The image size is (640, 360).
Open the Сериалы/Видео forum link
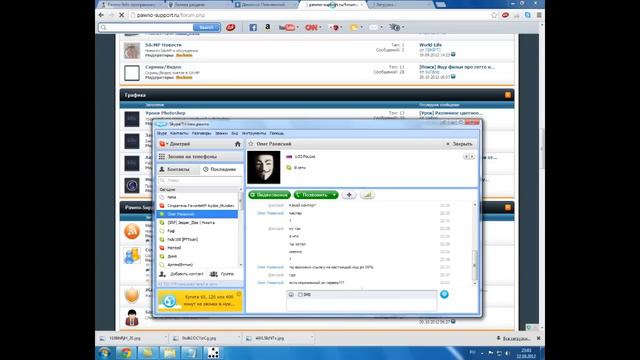click(163, 67)
